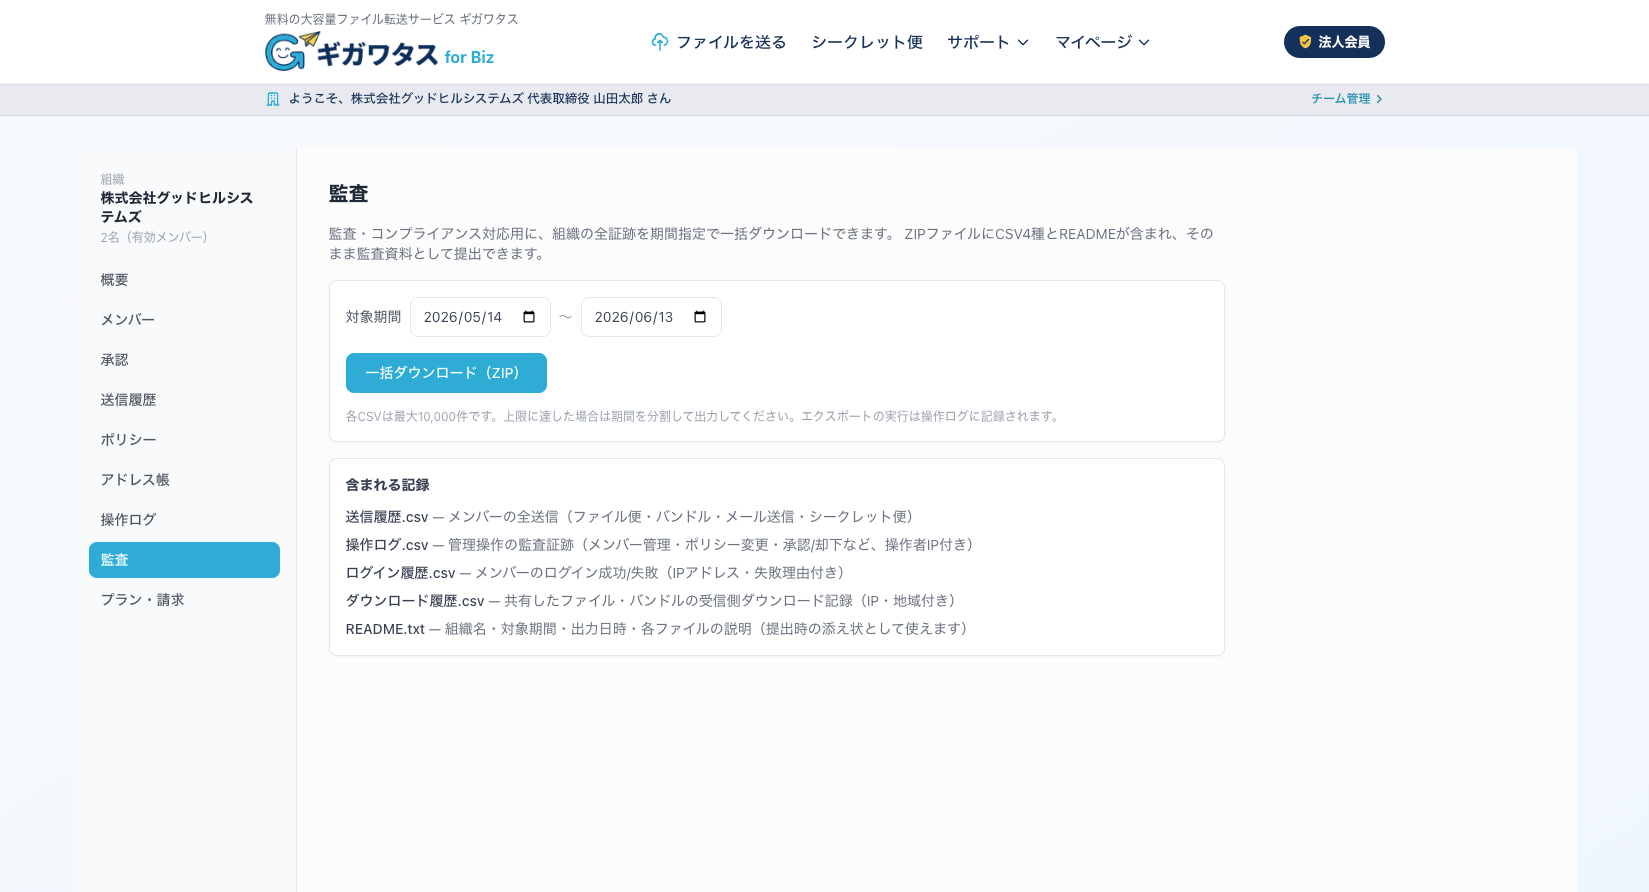The height and width of the screenshot is (892, 1649).
Task: Expand the サポート dropdown menu
Action: (x=988, y=42)
